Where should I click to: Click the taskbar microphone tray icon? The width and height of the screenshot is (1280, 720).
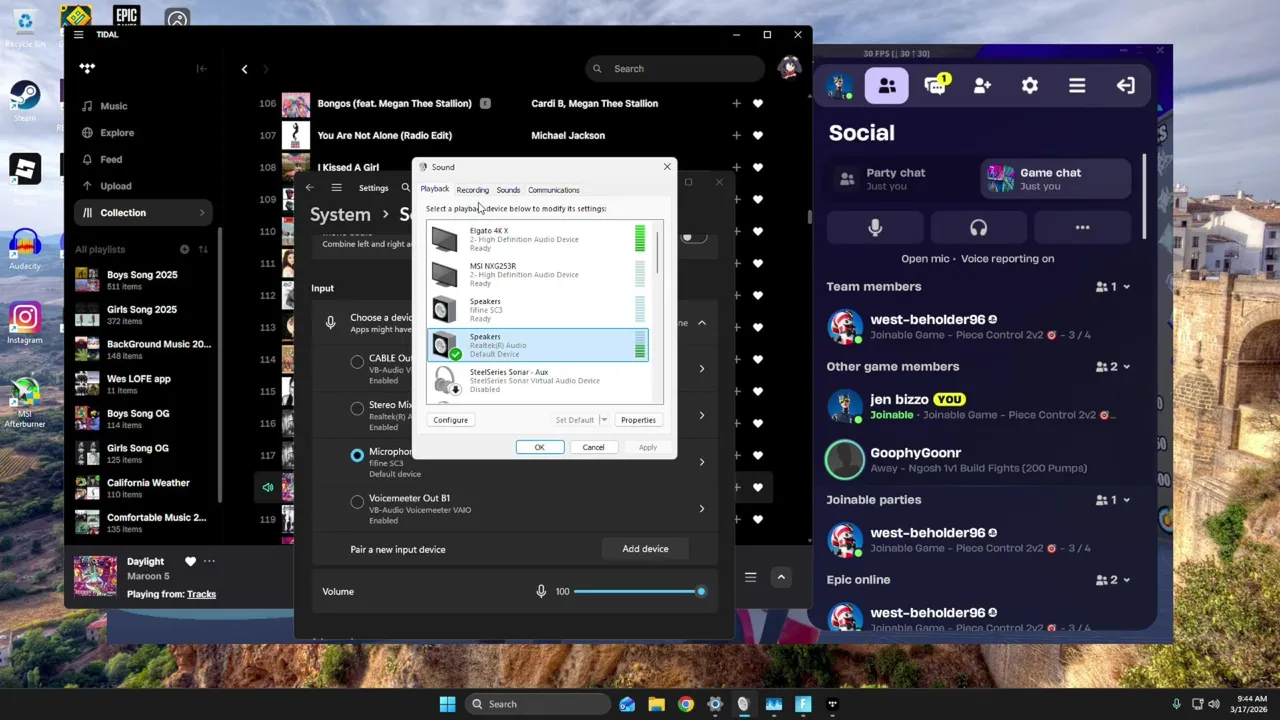tap(1176, 704)
